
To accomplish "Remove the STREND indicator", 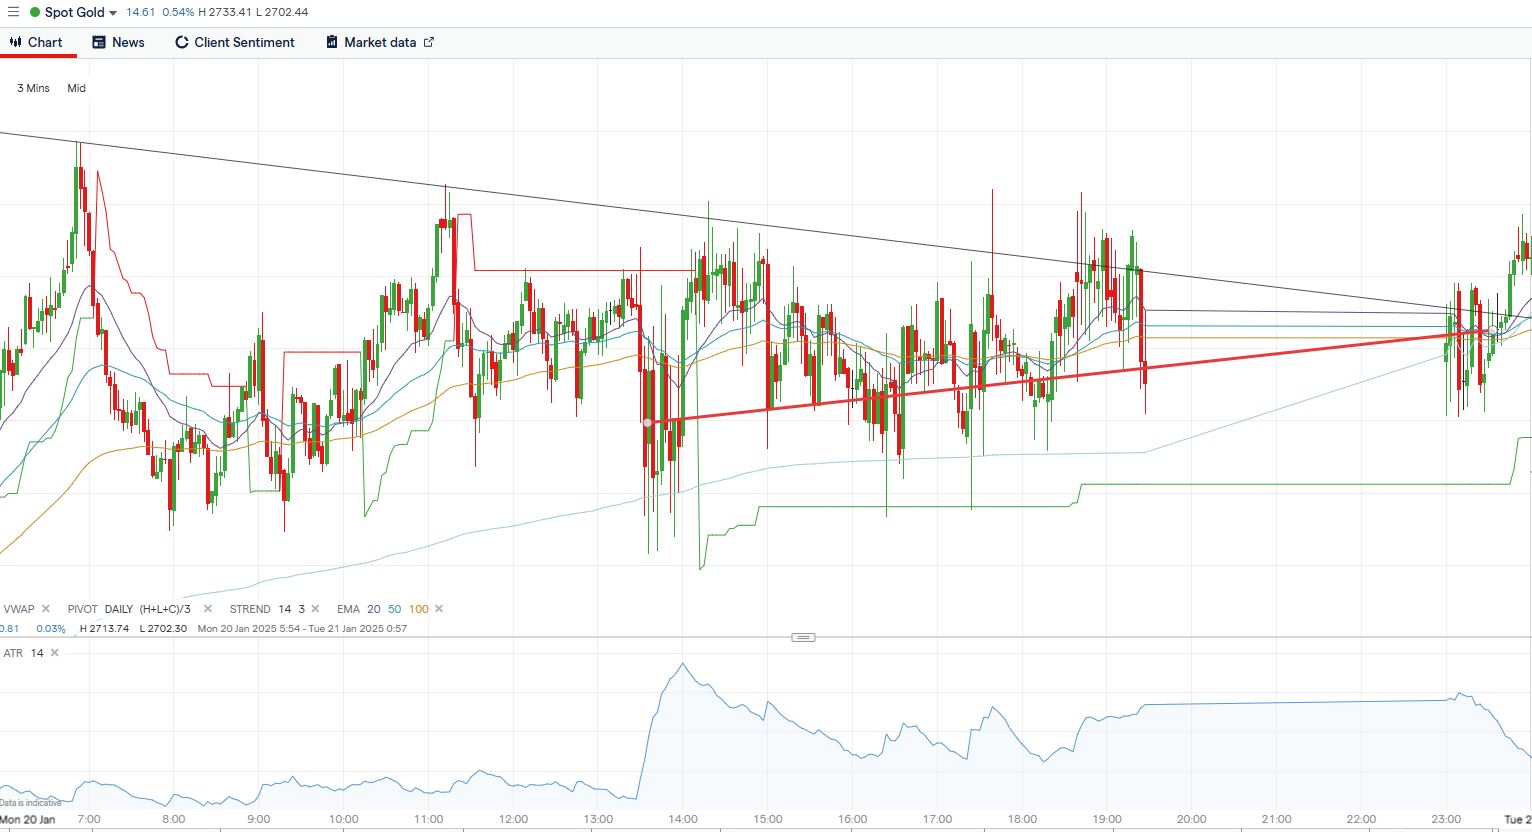I will [316, 609].
